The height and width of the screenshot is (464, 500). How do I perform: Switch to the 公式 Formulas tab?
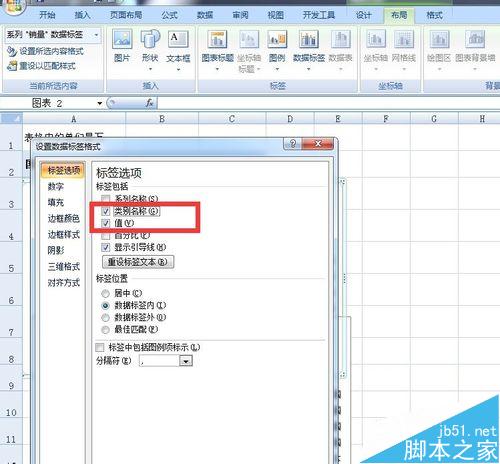pos(170,15)
